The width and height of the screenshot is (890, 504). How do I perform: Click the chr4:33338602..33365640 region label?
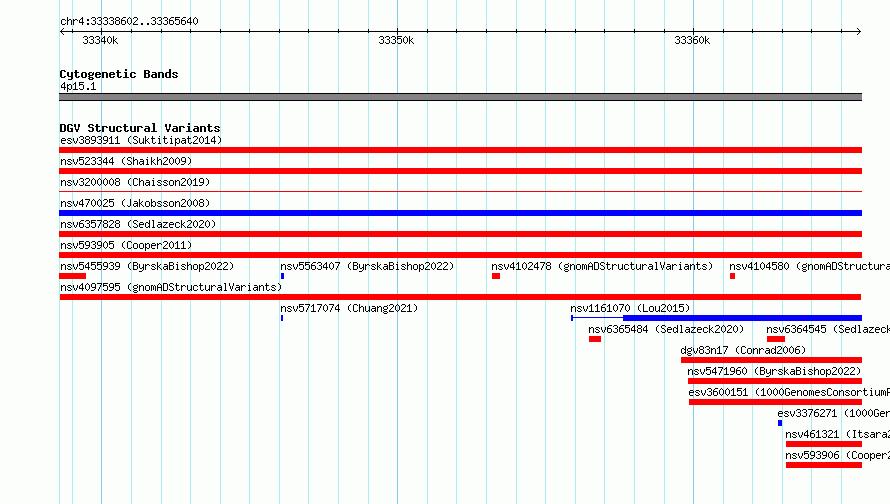coord(129,21)
